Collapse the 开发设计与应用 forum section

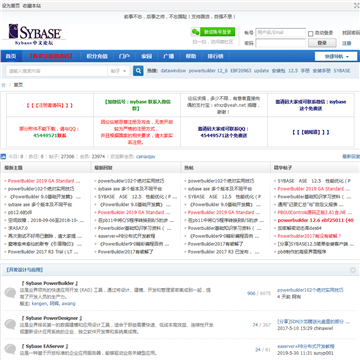pyautogui.click(x=353, y=270)
